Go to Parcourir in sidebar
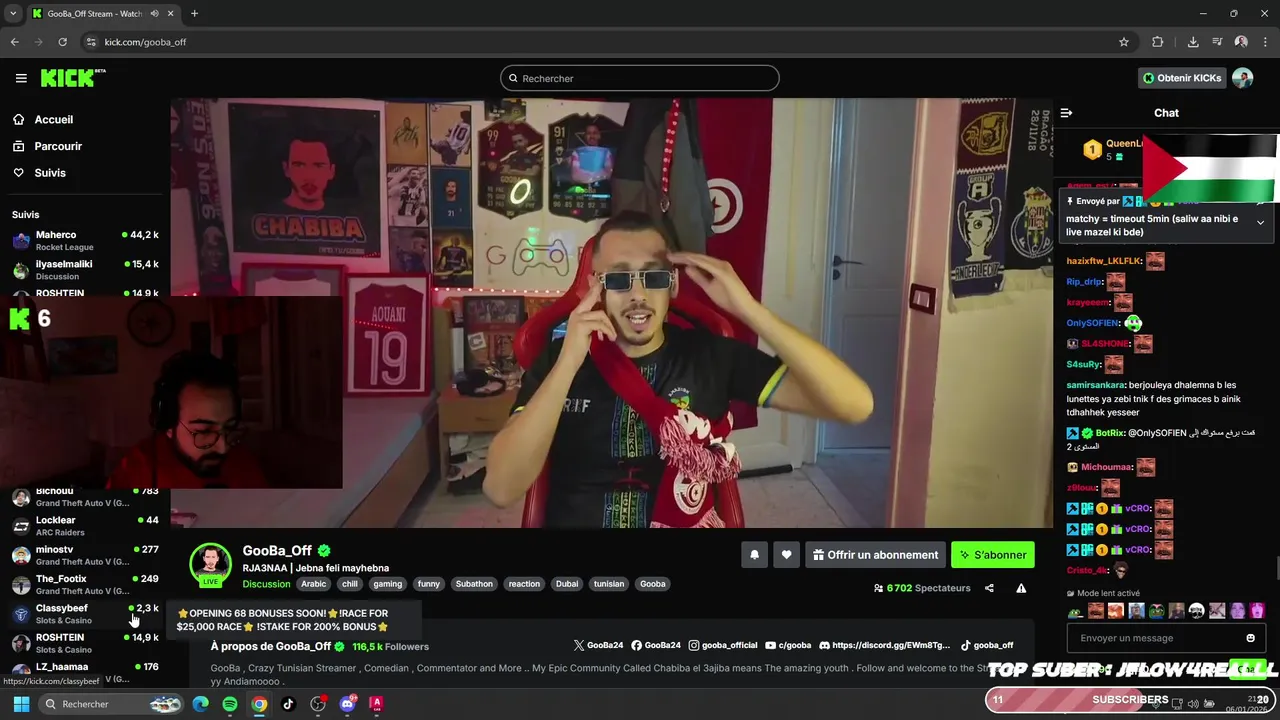1280x720 pixels. (47, 146)
